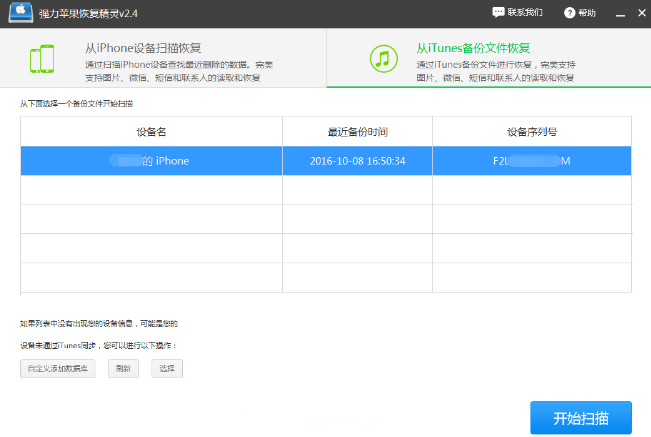Switch to 从iTunes备份文件恢复 tab
Image resolution: width=651 pixels, height=437 pixels.
tap(473, 48)
